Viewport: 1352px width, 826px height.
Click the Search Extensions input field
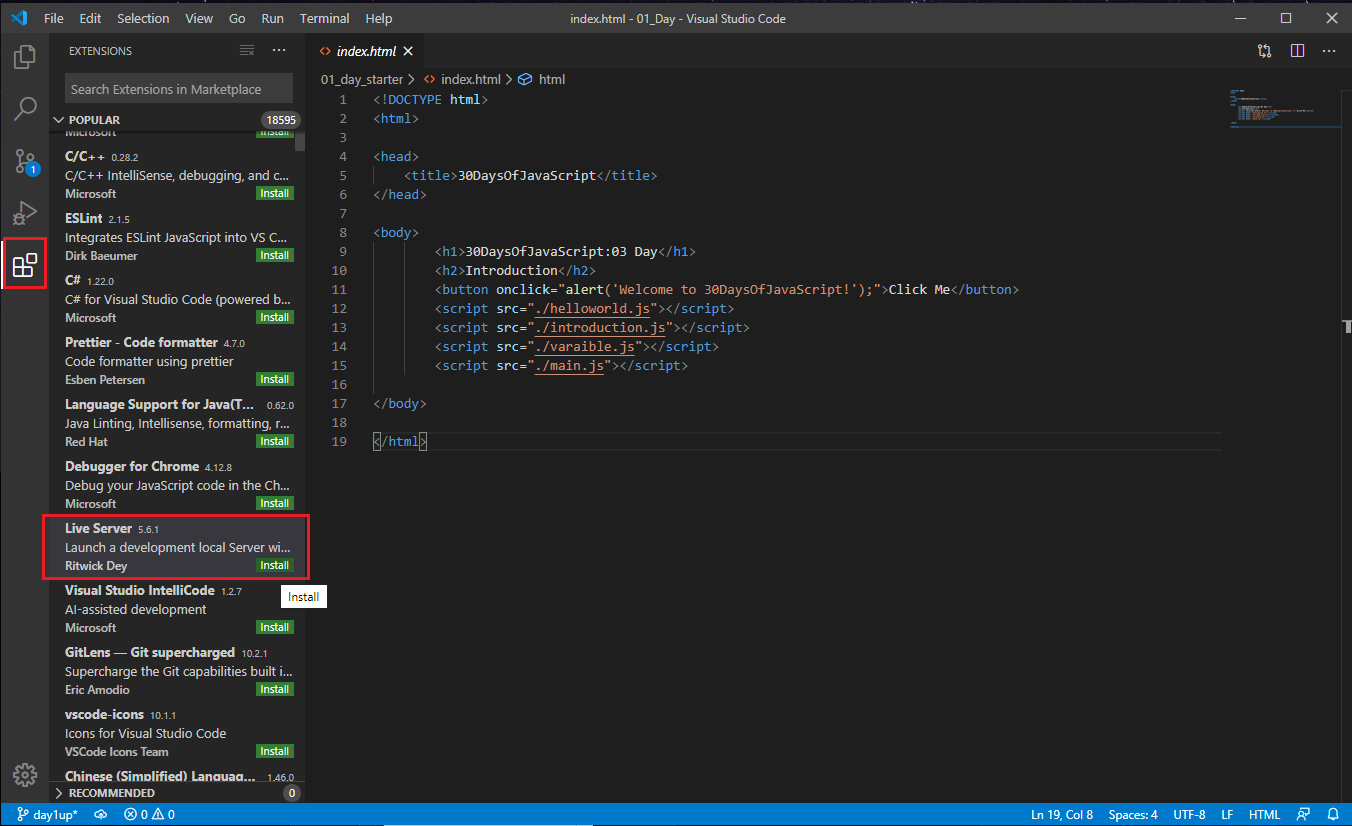(x=178, y=88)
